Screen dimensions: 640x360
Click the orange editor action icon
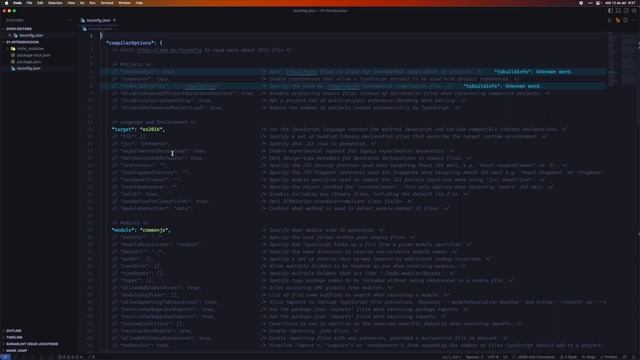click(618, 20)
